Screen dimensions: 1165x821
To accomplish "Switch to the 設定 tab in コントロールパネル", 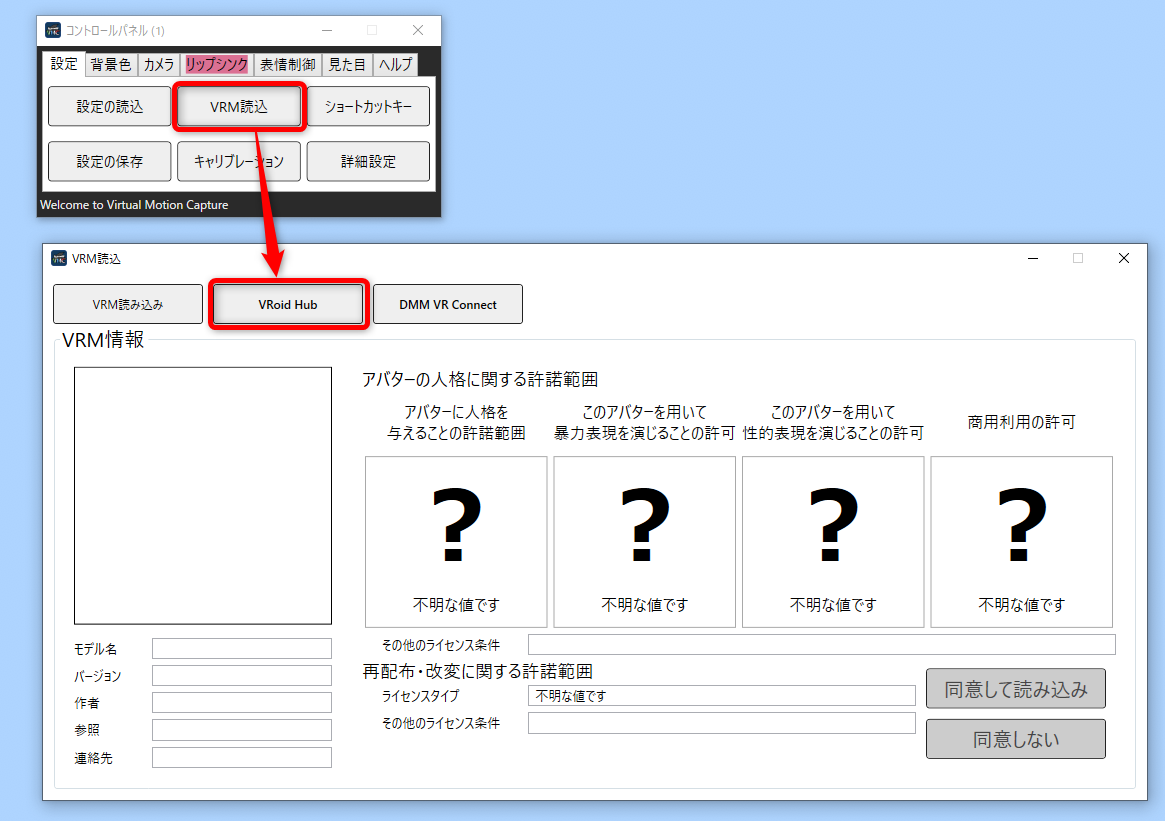I will coord(64,64).
